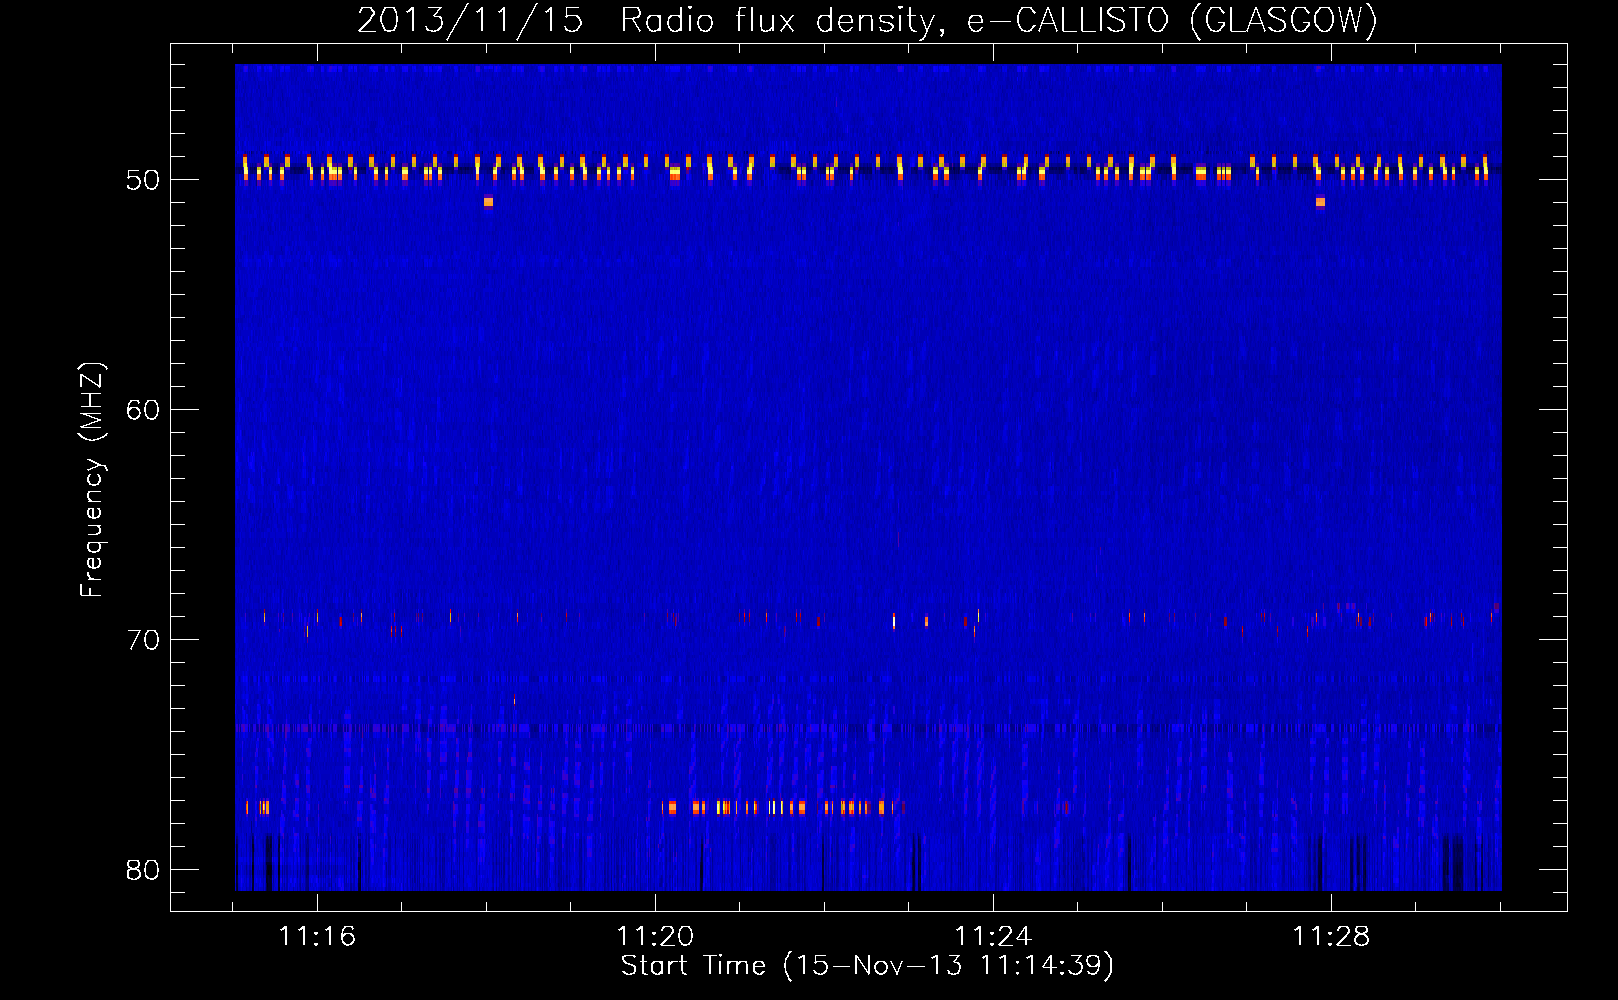Click the 80 frequency tick label
This screenshot has height=1000, width=1618.
(x=143, y=869)
